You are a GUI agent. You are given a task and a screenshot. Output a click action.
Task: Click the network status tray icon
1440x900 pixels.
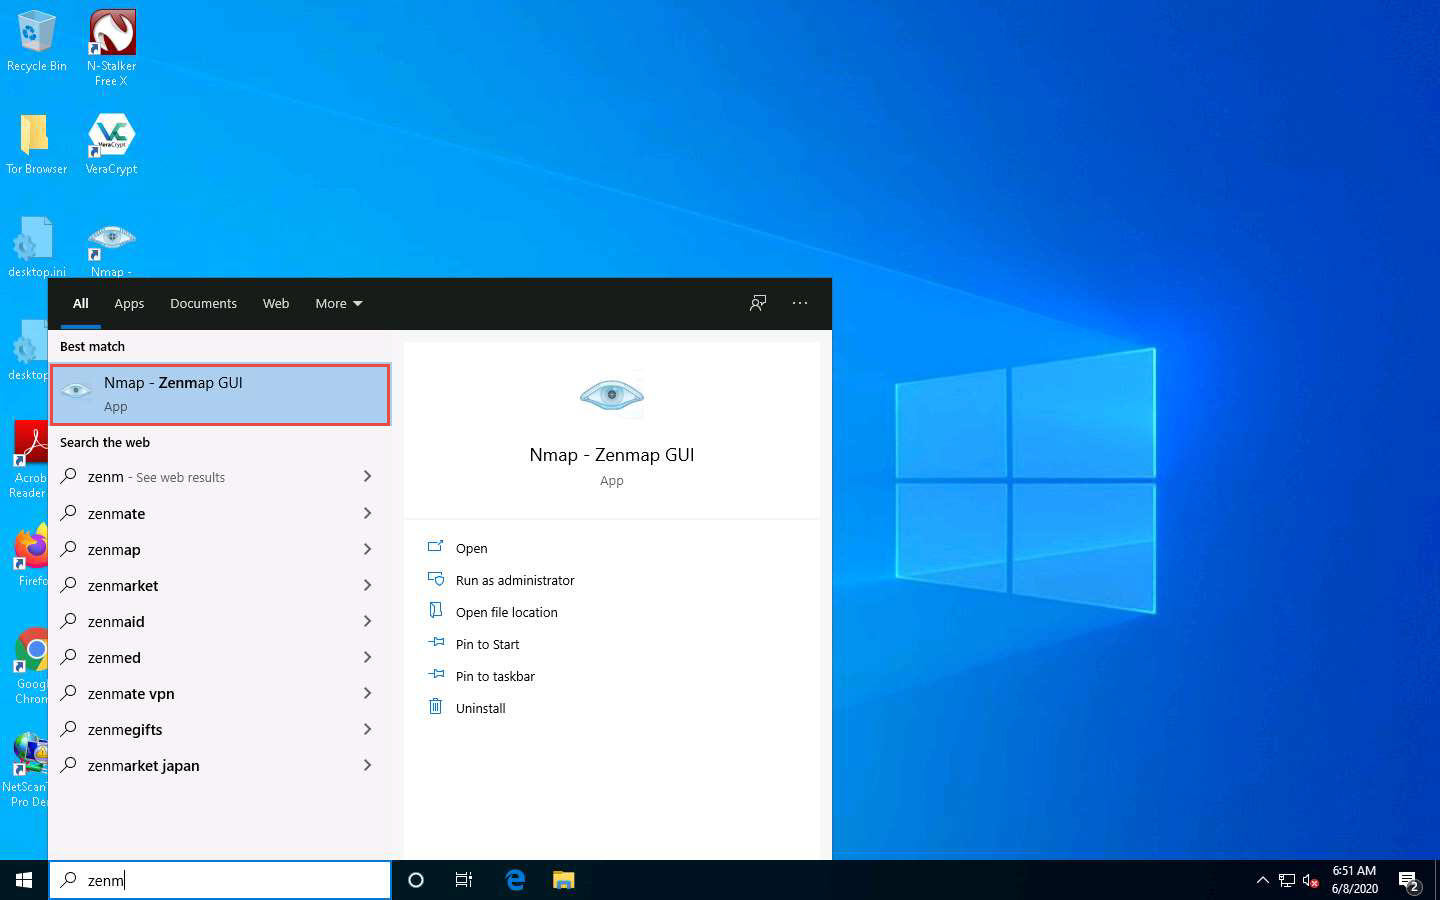coord(1287,880)
